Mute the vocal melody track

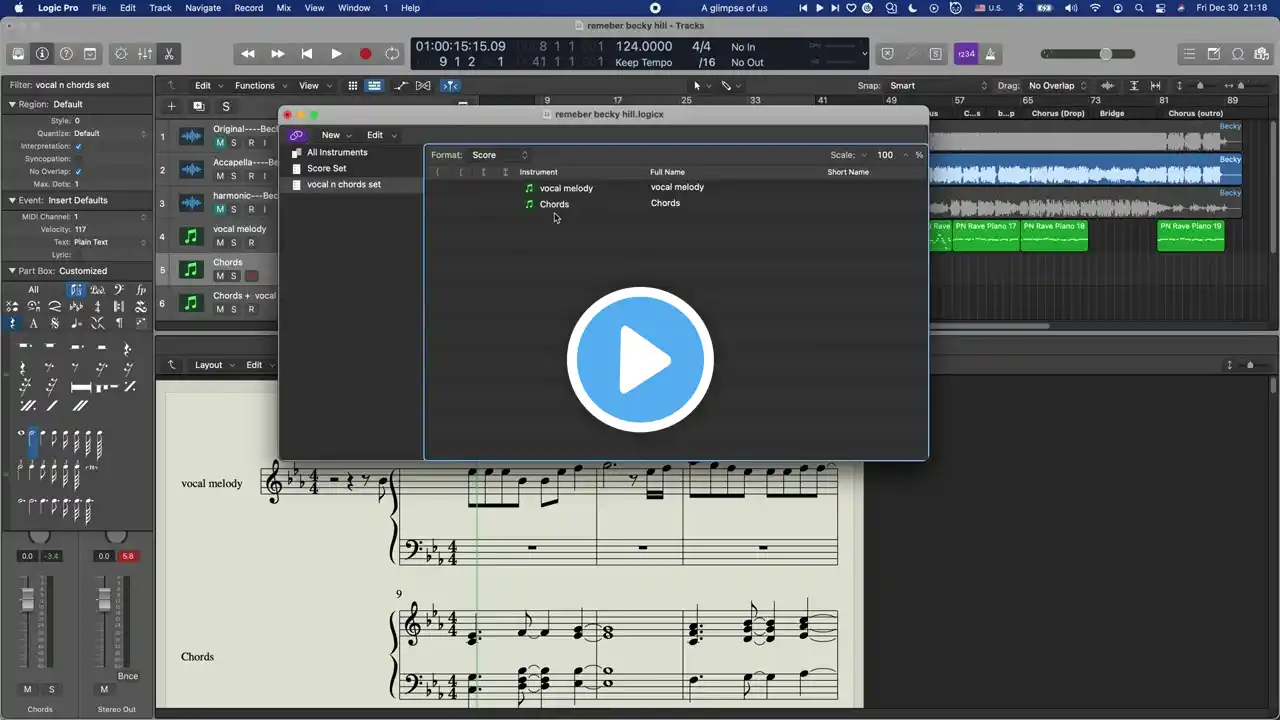(219, 243)
